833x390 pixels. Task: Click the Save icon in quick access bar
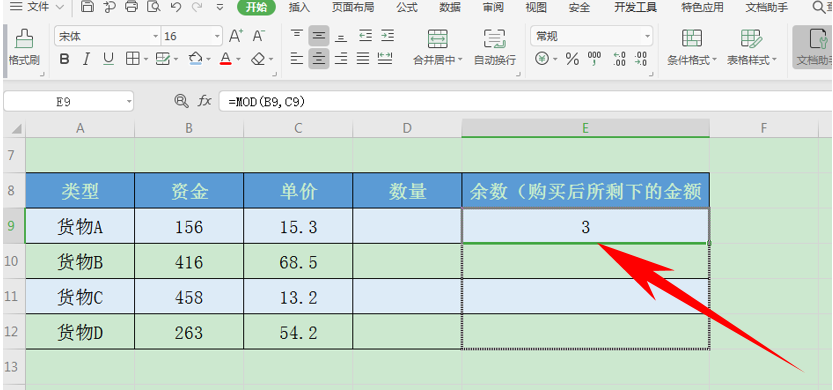(88, 7)
